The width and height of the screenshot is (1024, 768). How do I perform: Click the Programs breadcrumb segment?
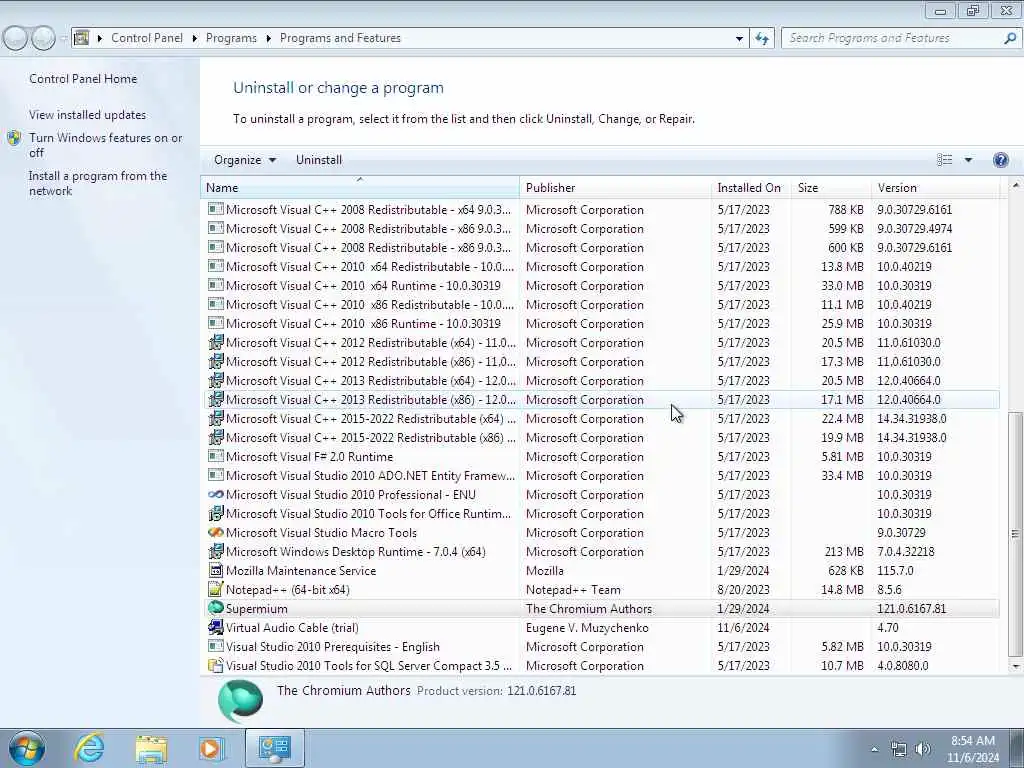click(x=231, y=38)
